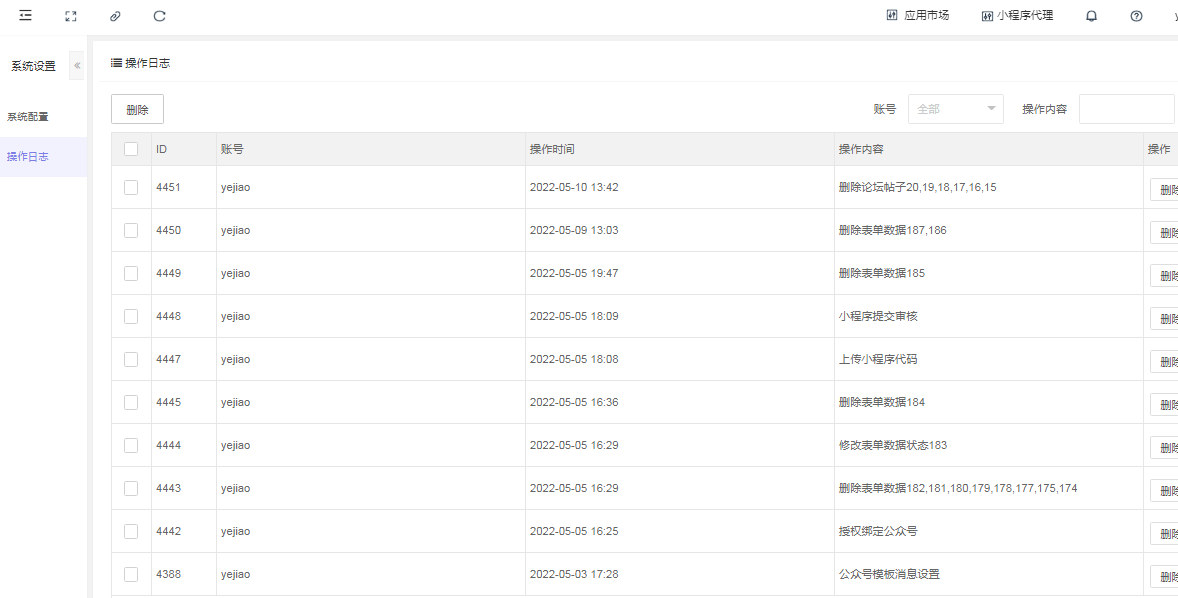This screenshot has width=1178, height=598.
Task: Click the 删除 button above the table
Action: pos(137,109)
